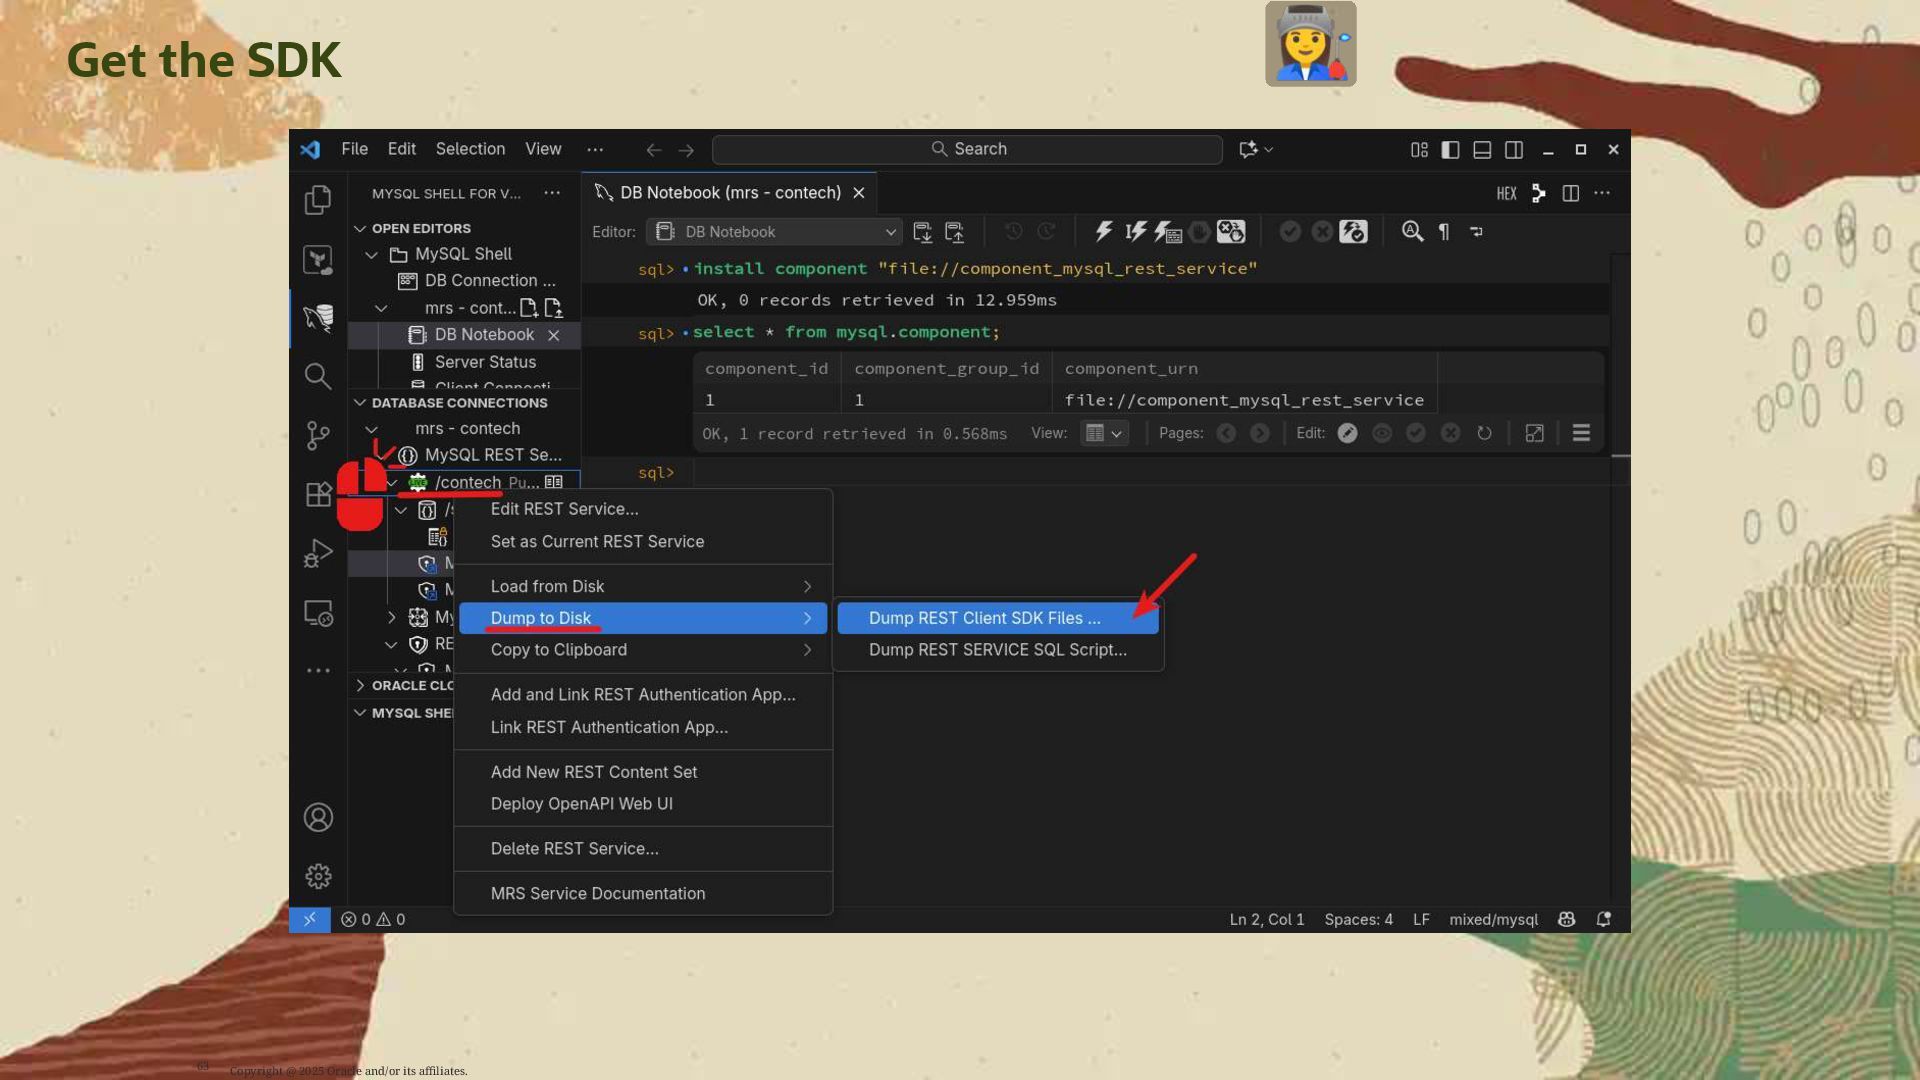Image resolution: width=1920 pixels, height=1080 pixels.
Task: Toggle word wrap icon in notebook toolbar
Action: (x=1476, y=232)
